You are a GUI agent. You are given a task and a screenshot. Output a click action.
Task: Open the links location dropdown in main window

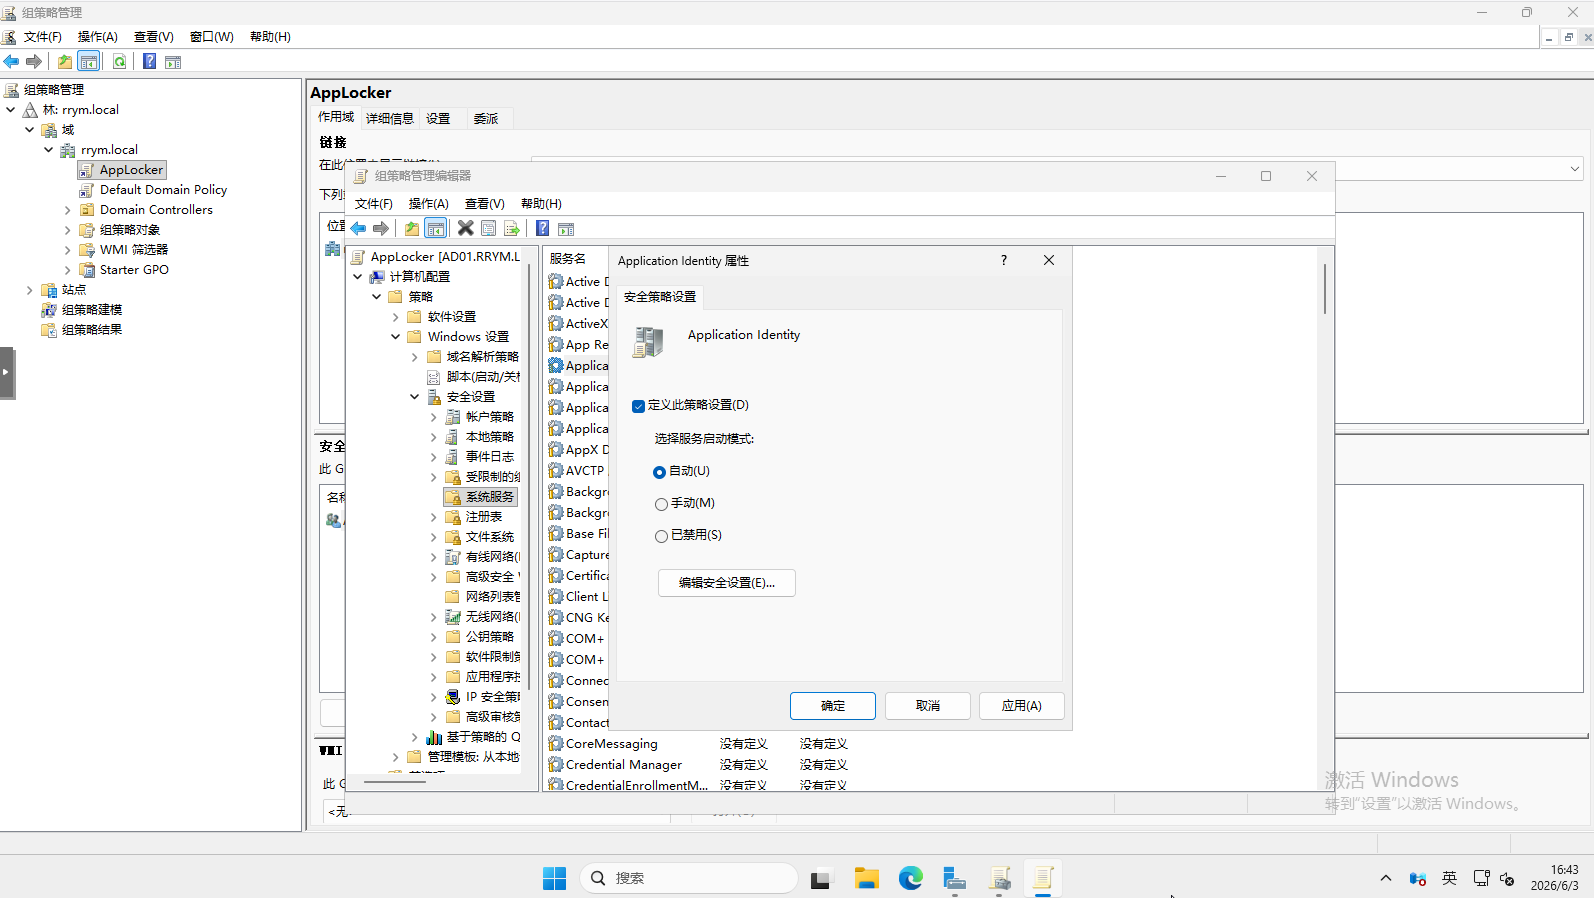click(1575, 168)
